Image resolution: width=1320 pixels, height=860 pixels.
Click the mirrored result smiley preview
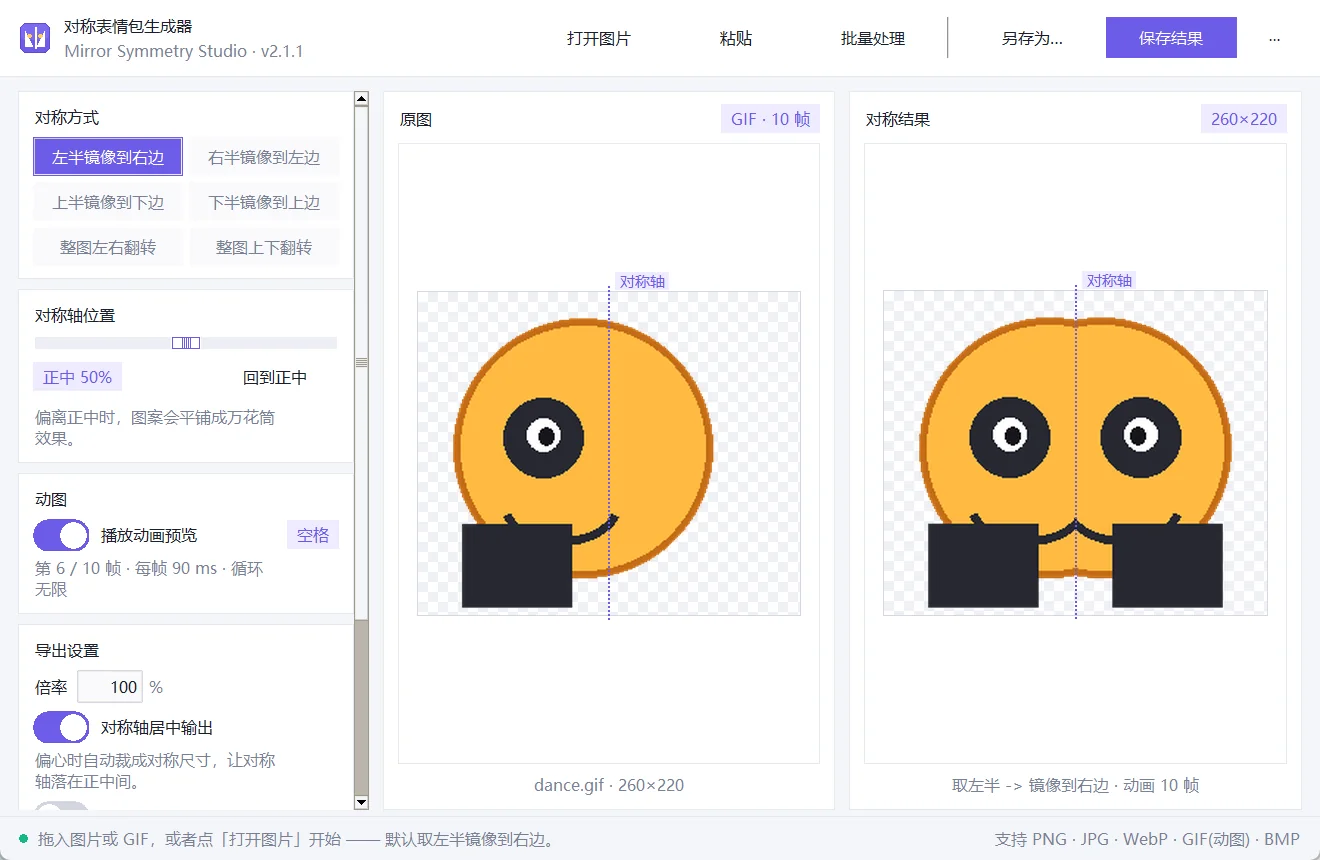(x=1076, y=453)
